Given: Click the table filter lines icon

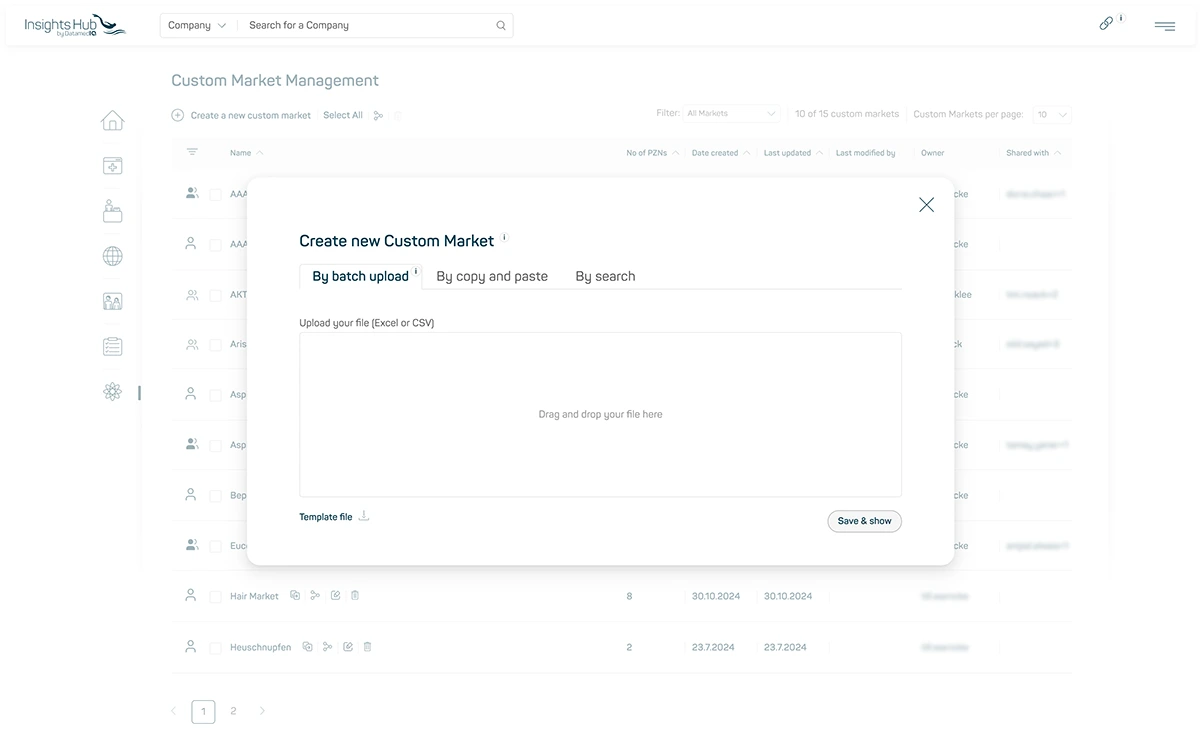Looking at the screenshot, I should (x=192, y=152).
